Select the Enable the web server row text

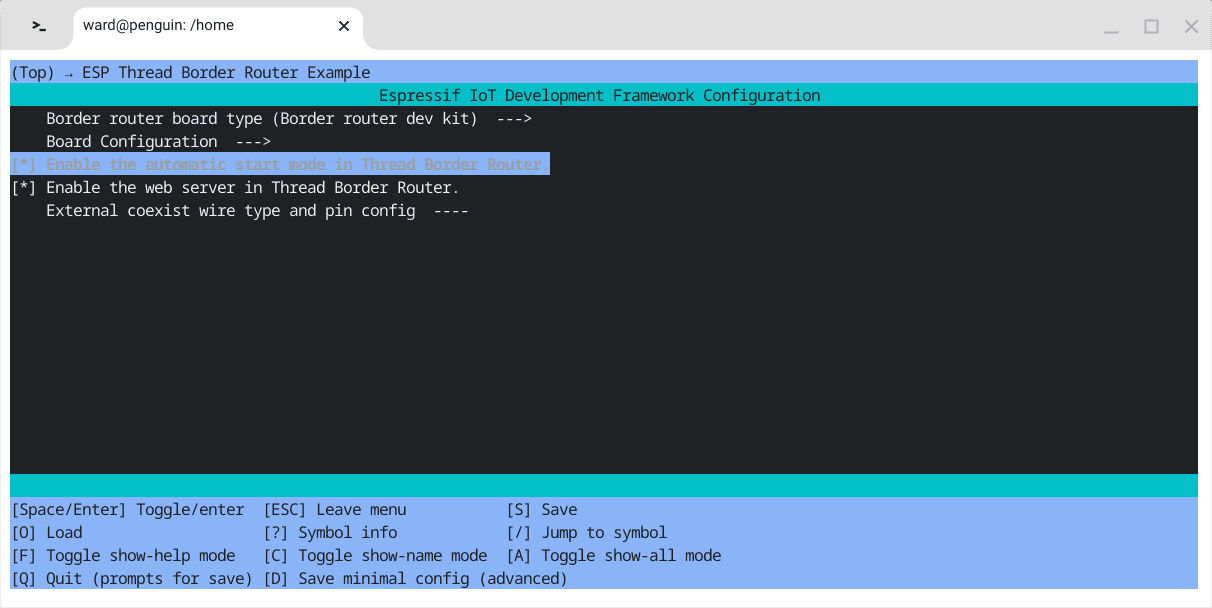point(252,187)
